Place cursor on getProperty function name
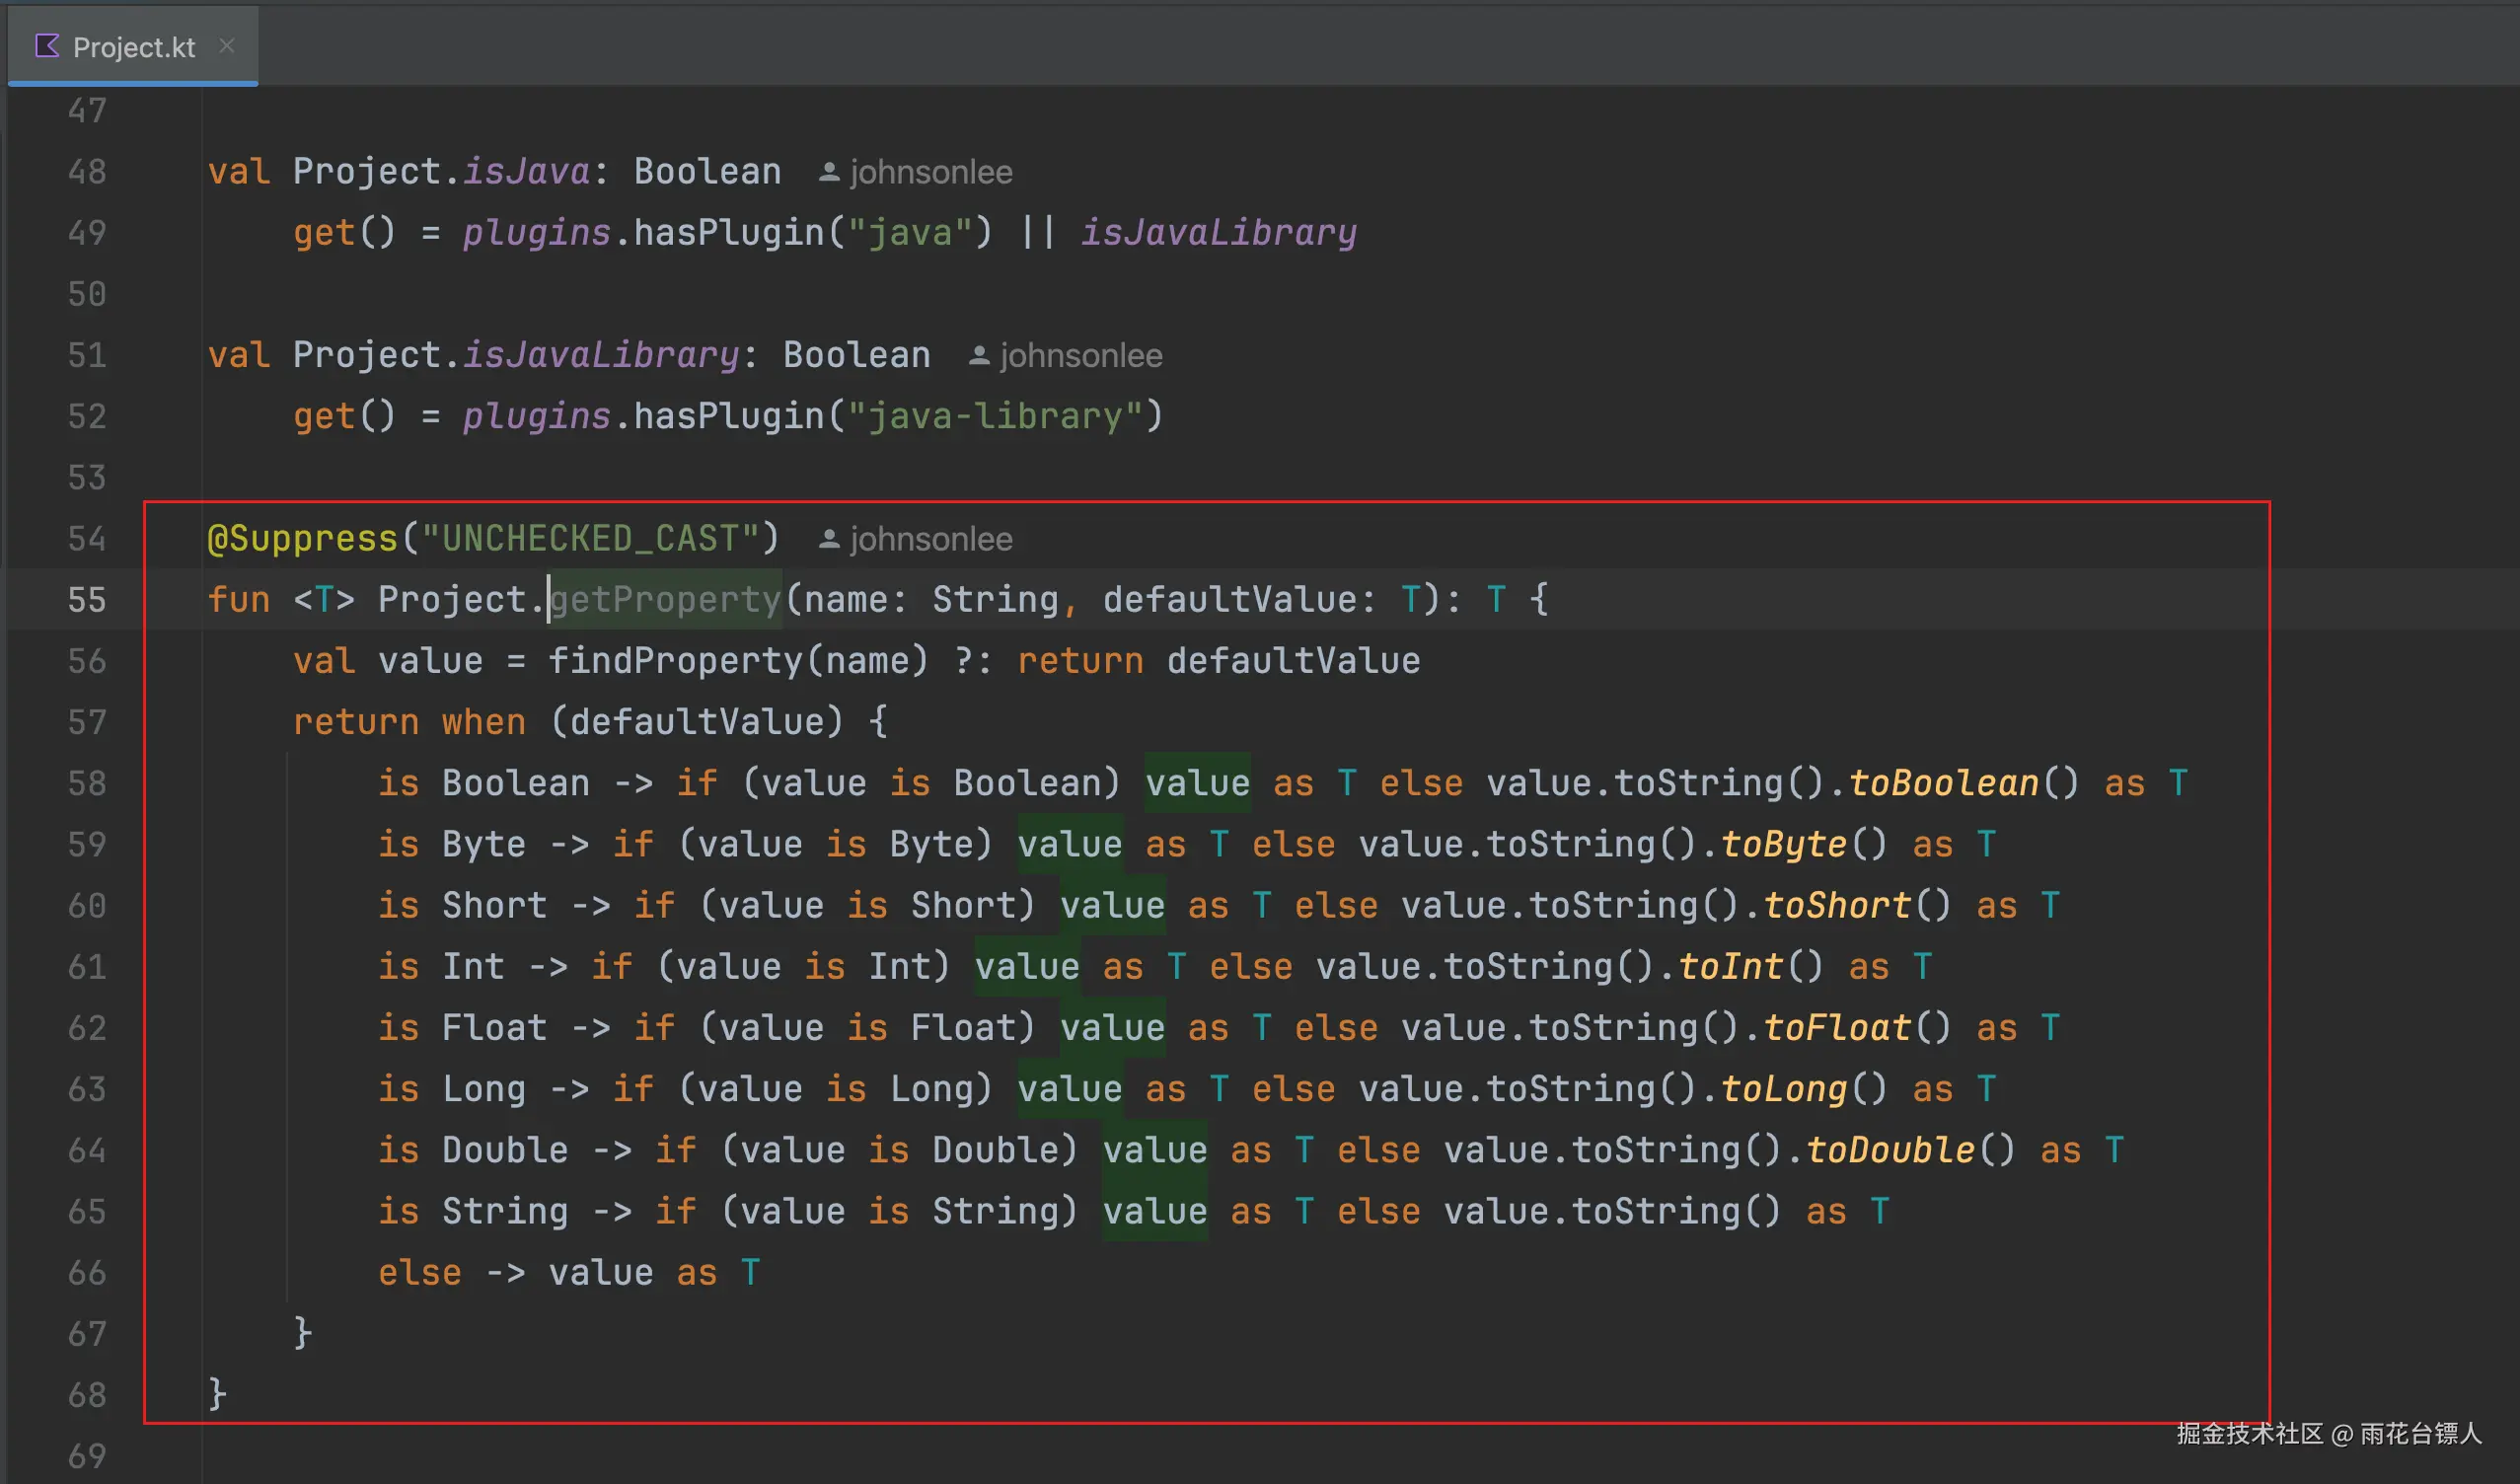The height and width of the screenshot is (1484, 2520). 665,600
